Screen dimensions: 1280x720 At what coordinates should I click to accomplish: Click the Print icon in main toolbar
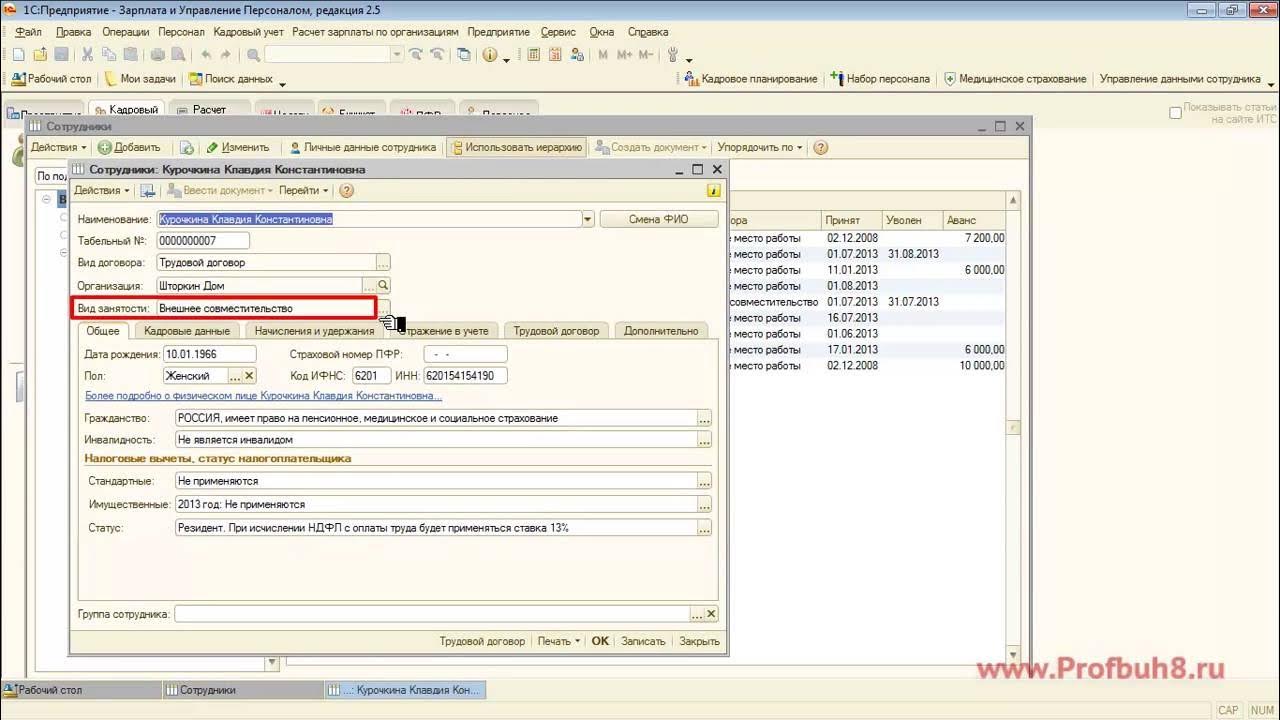156,55
